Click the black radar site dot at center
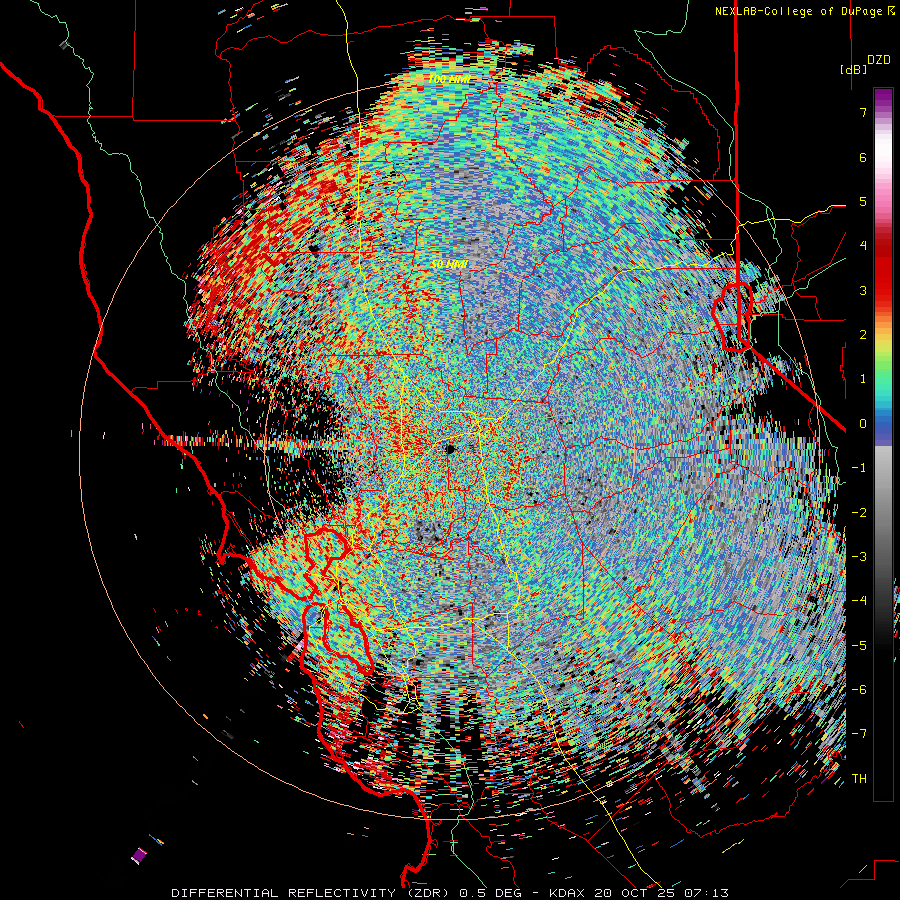900x900 pixels. pos(450,449)
